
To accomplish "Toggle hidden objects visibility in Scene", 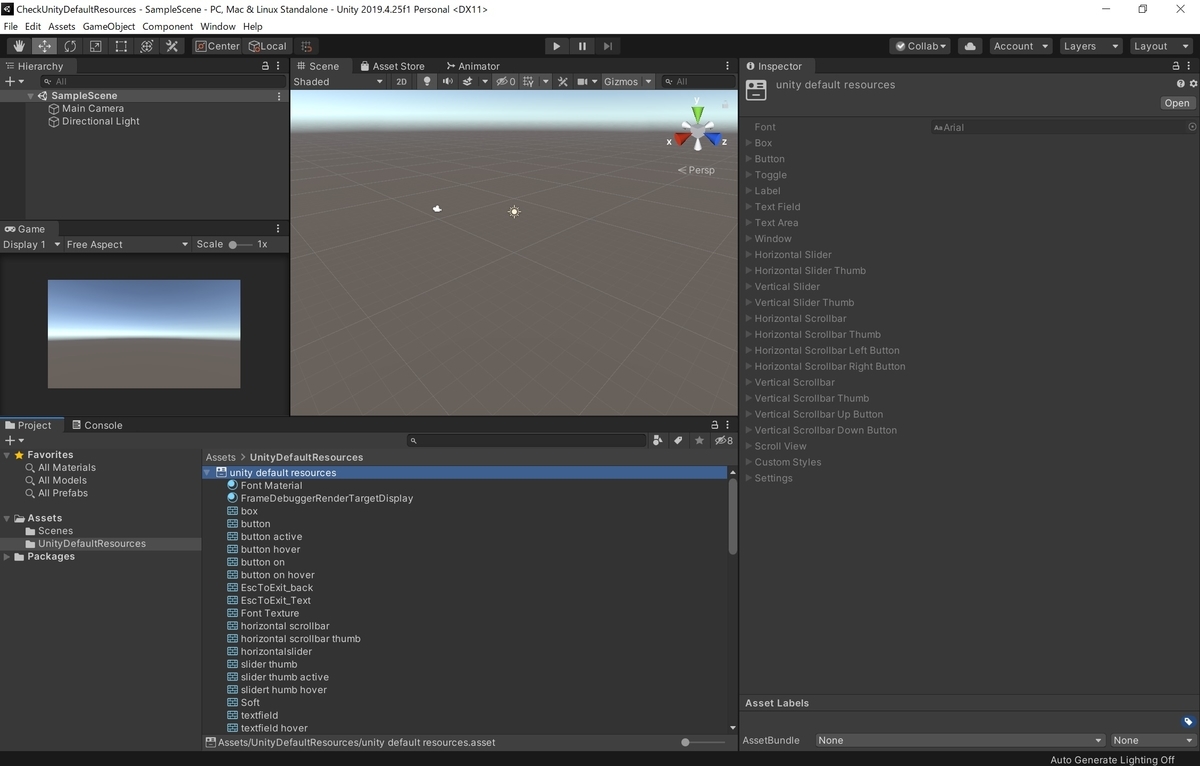I will (505, 82).
